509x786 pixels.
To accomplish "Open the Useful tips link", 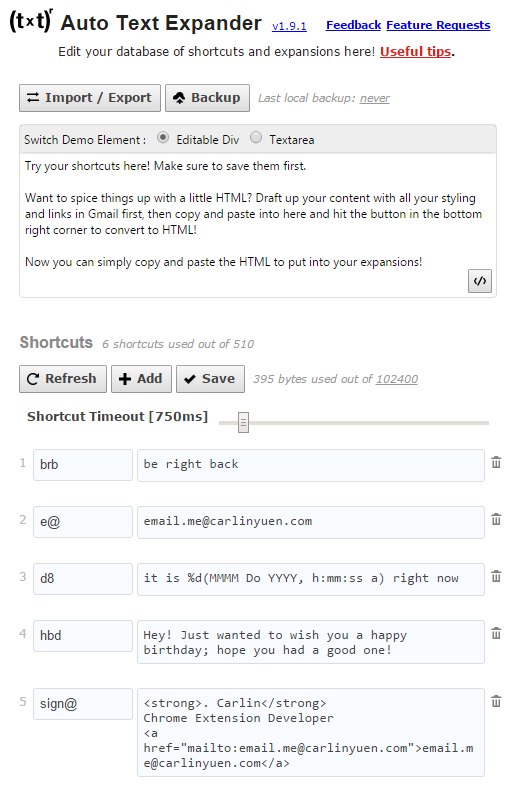I will (x=415, y=52).
